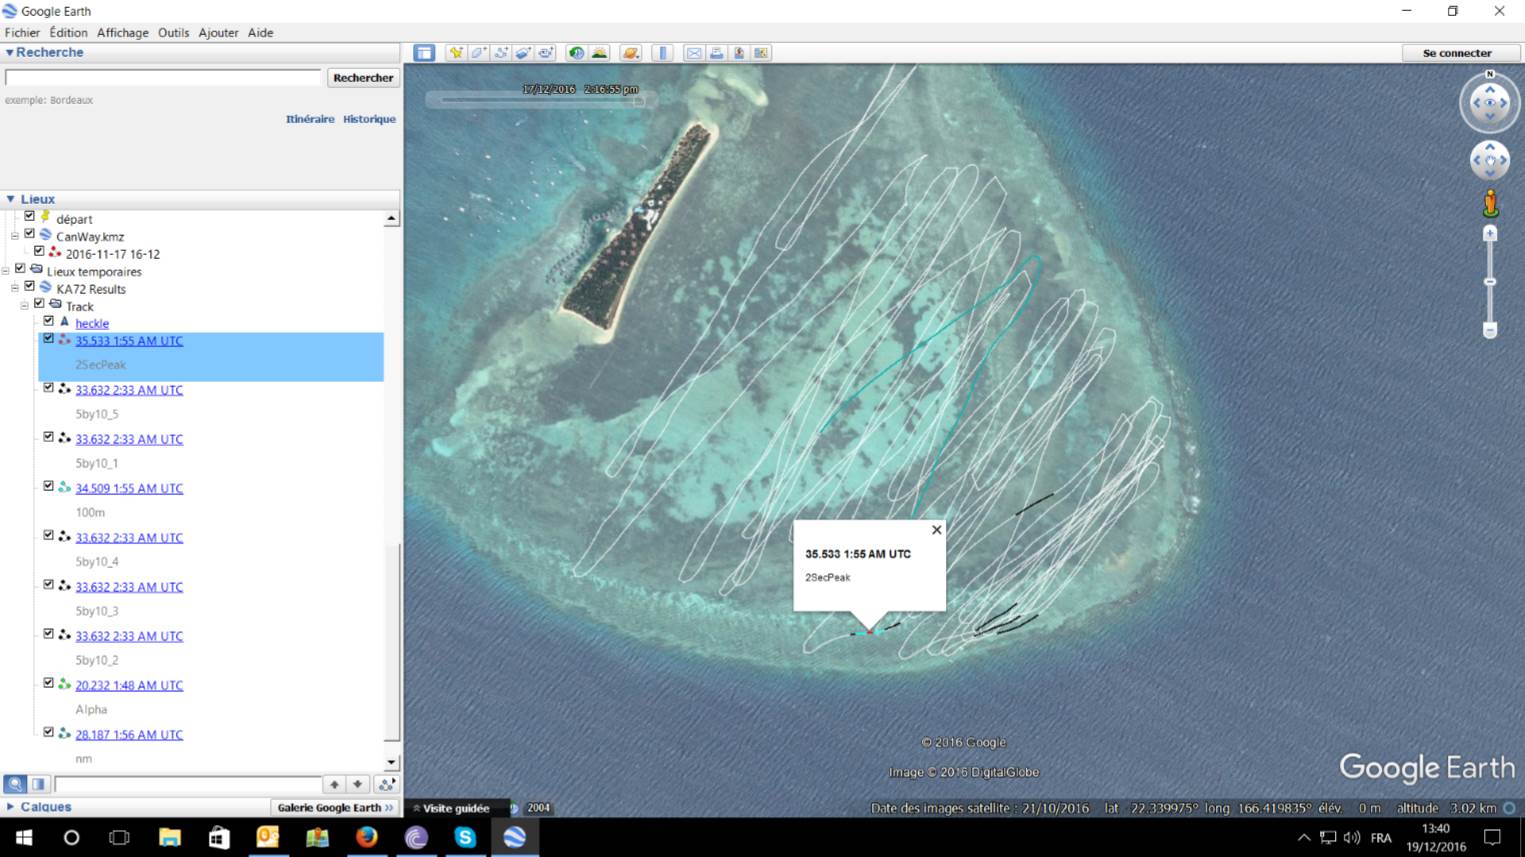This screenshot has height=857, width=1525.
Task: Click the Rechercher button
Action: [x=363, y=77]
